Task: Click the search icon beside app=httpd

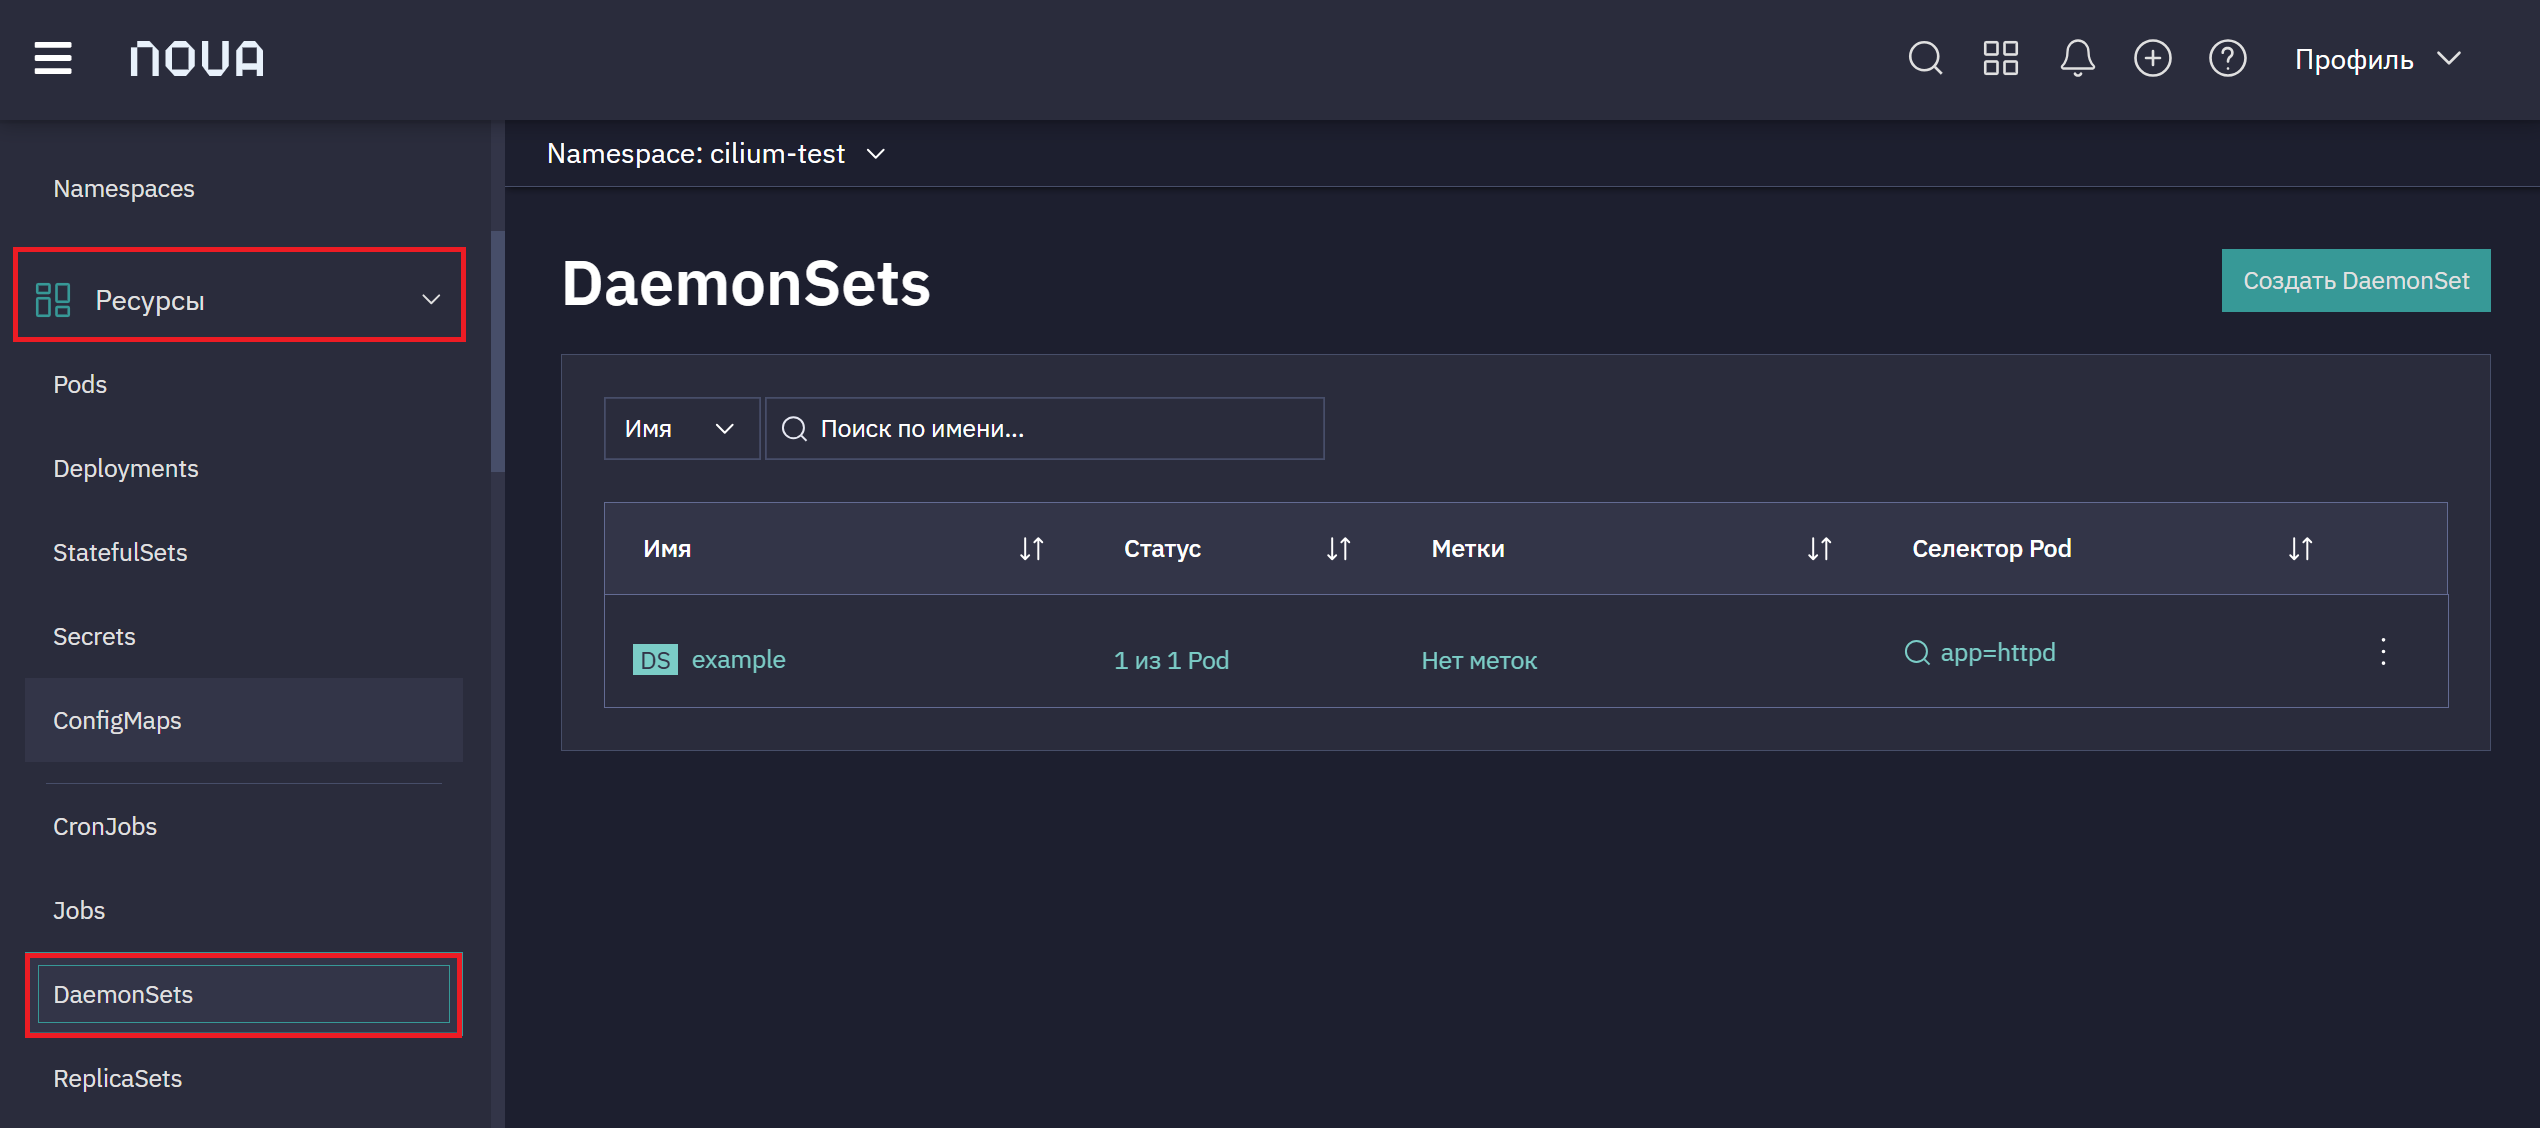Action: [1917, 652]
